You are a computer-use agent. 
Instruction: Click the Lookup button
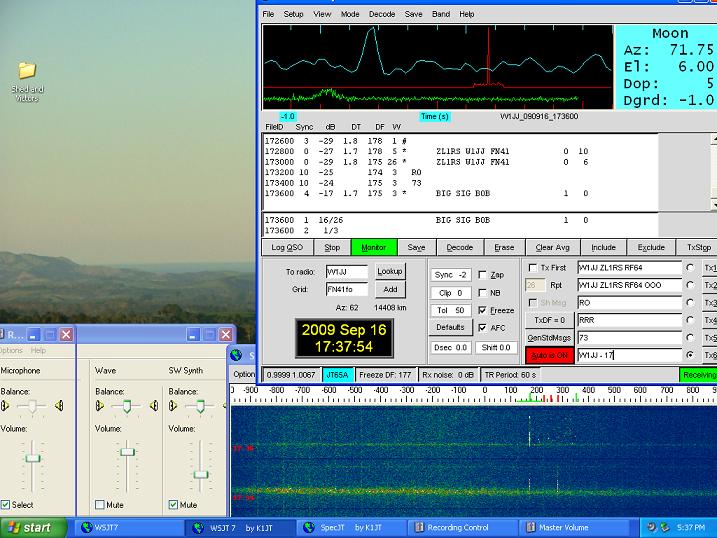click(390, 271)
